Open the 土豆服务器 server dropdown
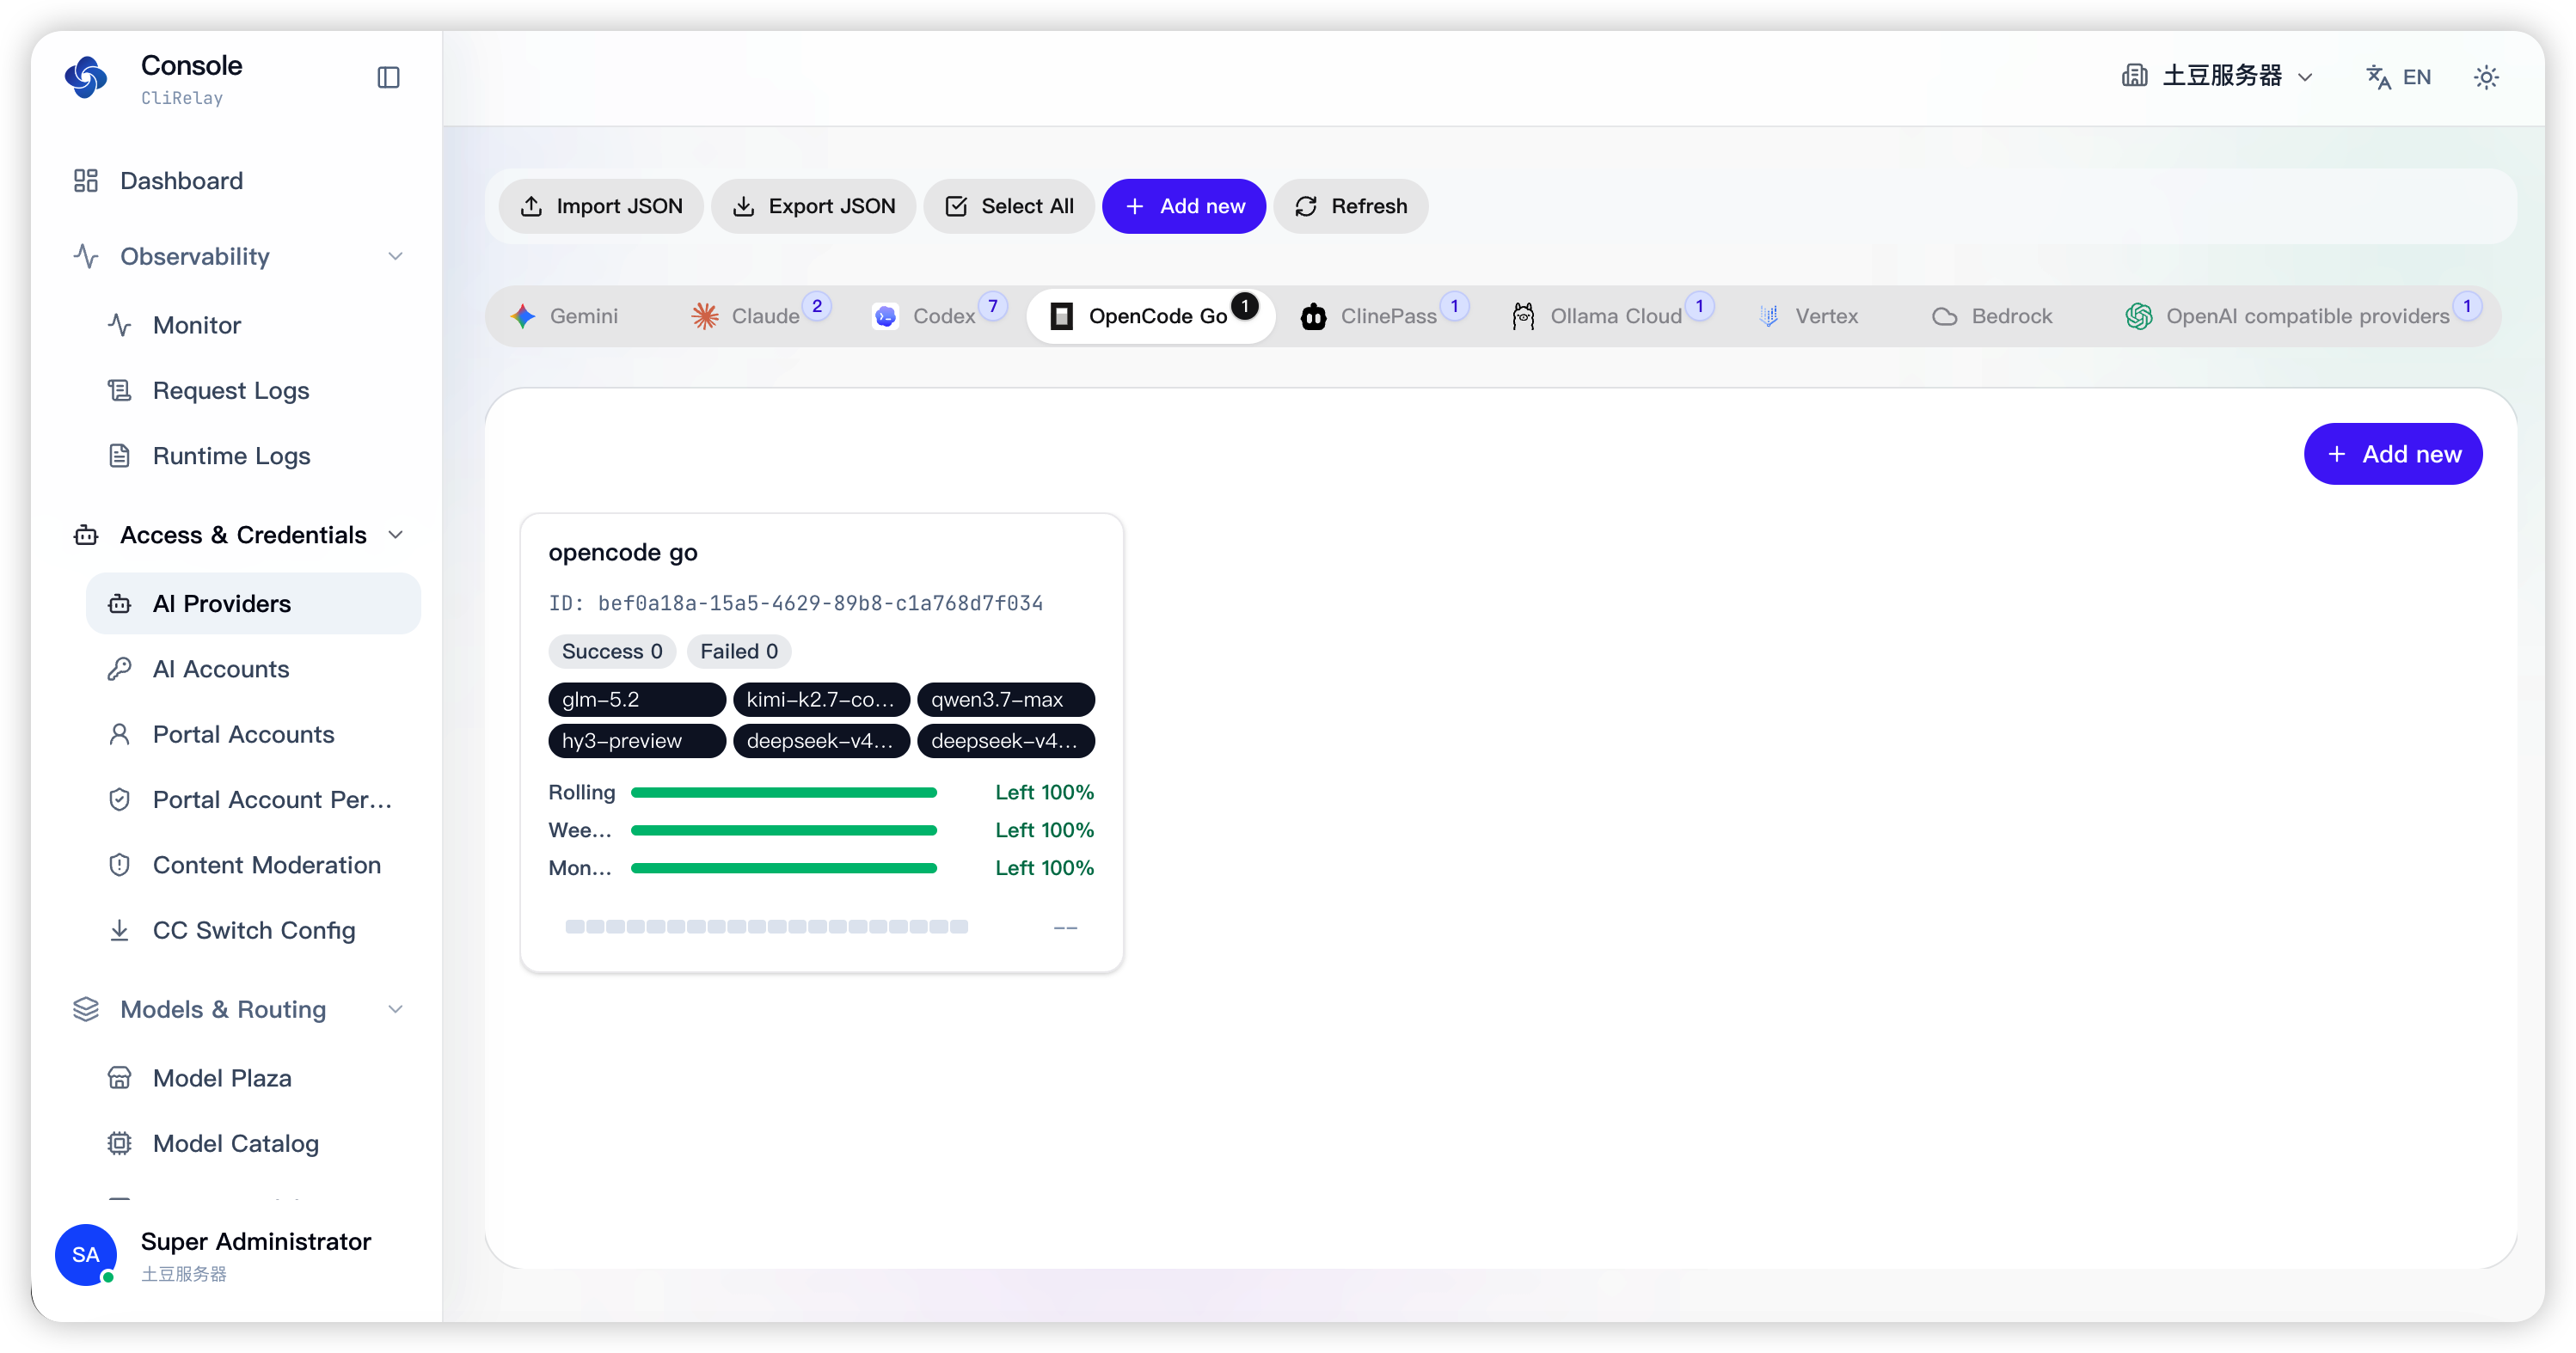Image resolution: width=2576 pixels, height=1353 pixels. pyautogui.click(x=2217, y=77)
